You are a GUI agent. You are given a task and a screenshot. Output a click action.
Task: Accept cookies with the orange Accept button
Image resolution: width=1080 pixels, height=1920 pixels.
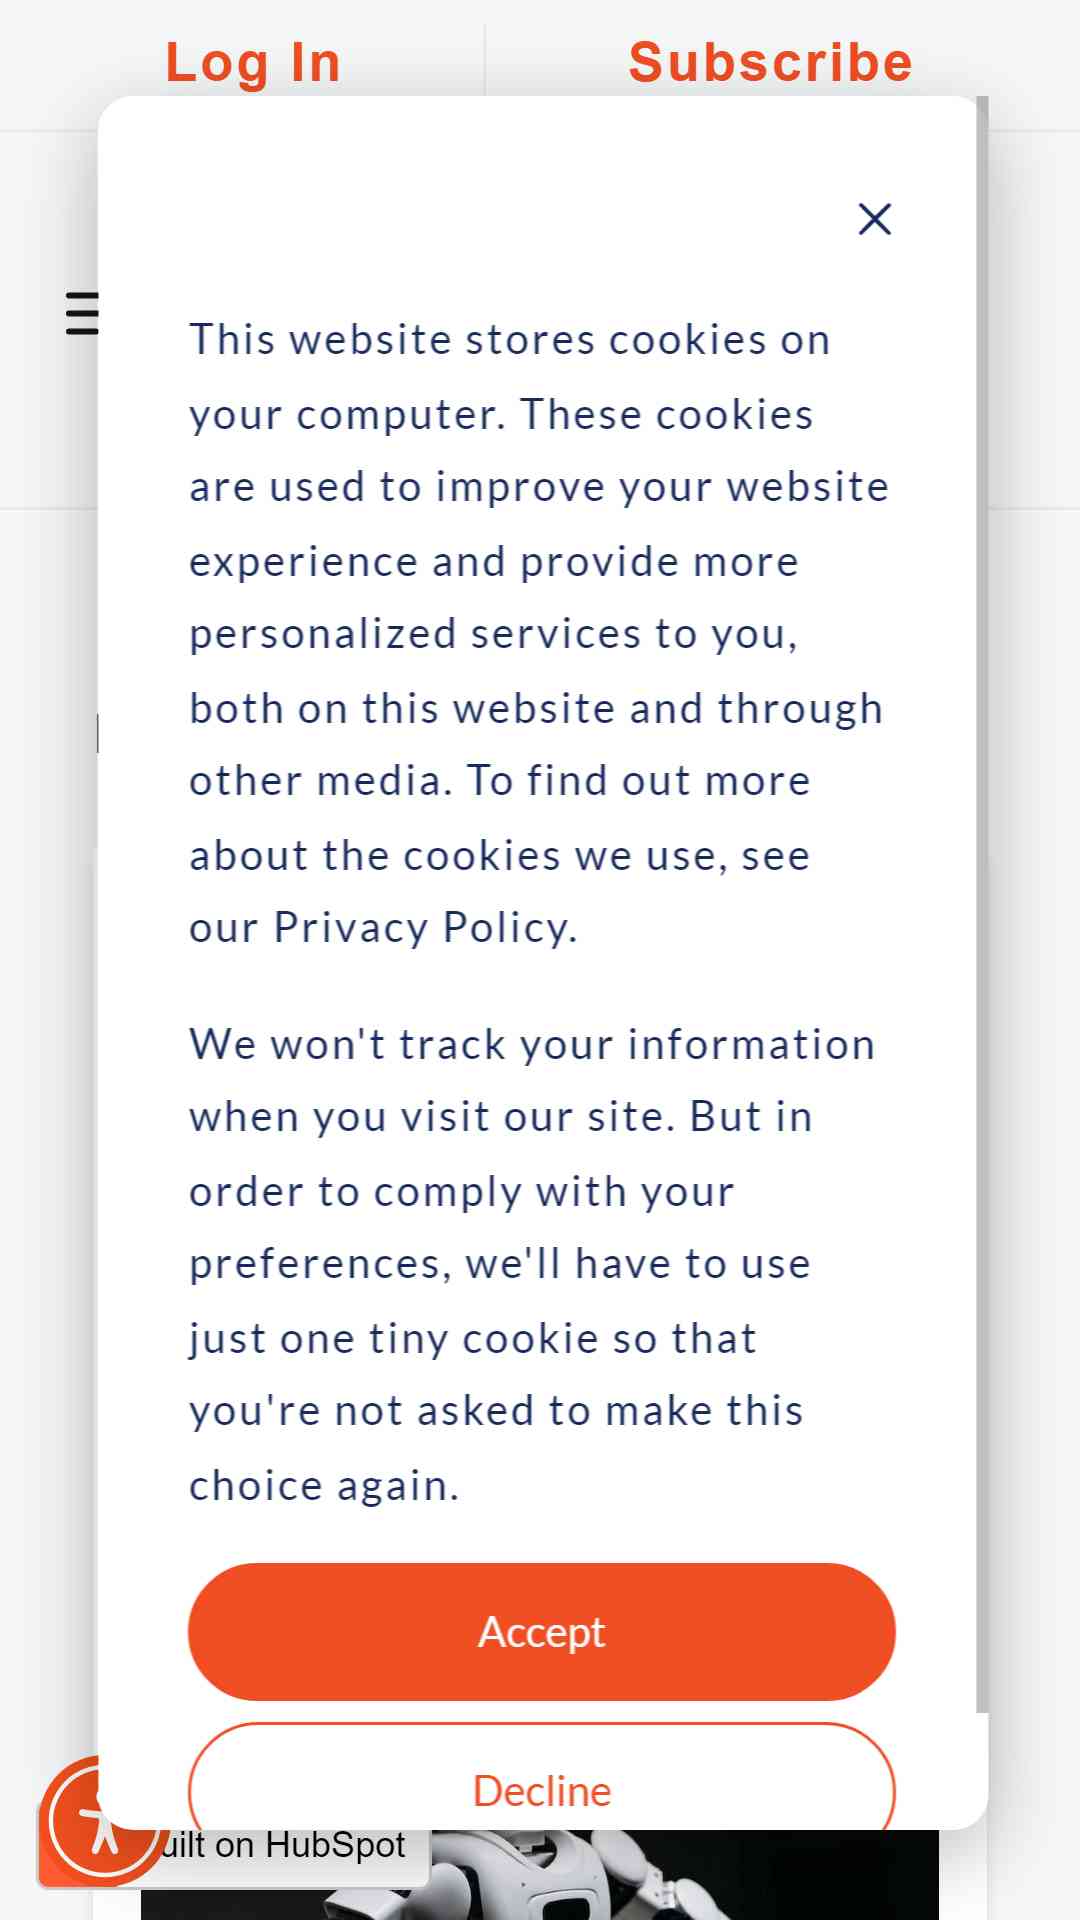pyautogui.click(x=542, y=1632)
